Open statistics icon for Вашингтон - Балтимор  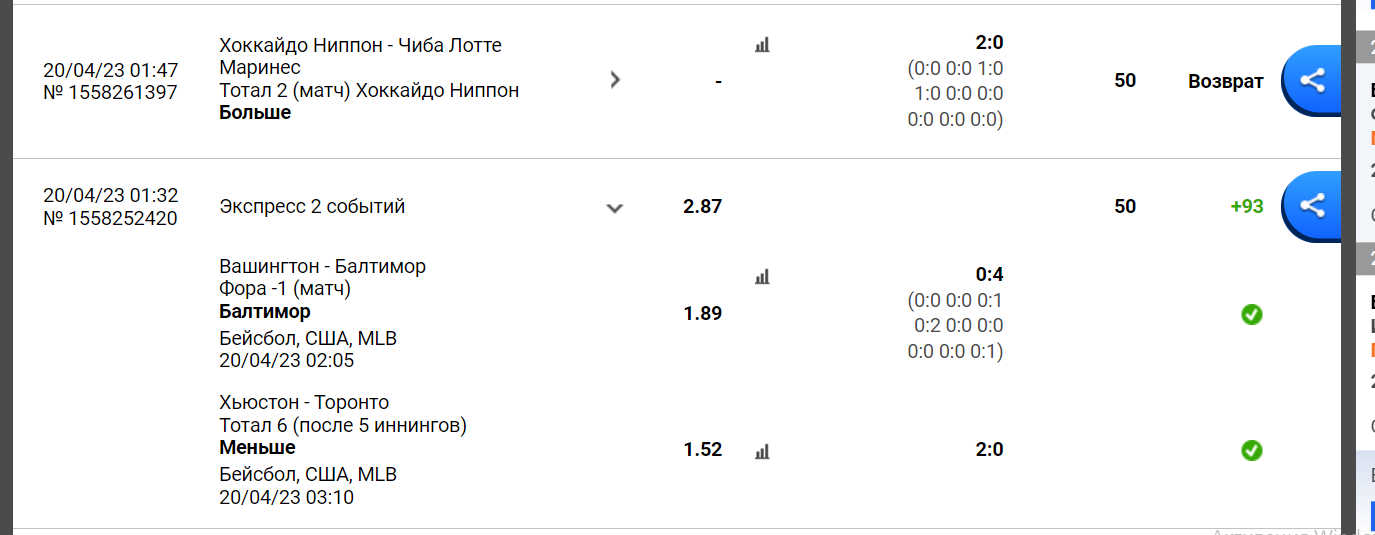point(762,277)
